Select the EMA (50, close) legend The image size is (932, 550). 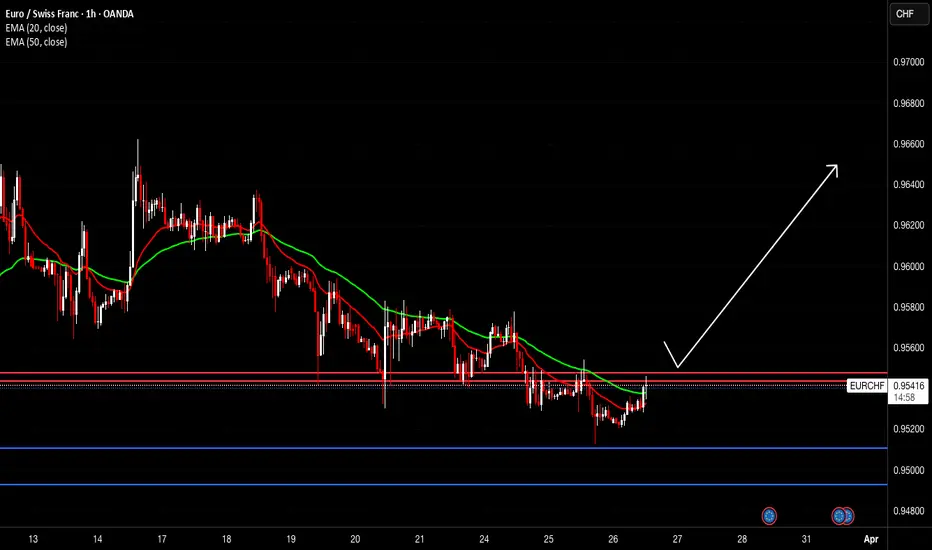click(x=36, y=42)
